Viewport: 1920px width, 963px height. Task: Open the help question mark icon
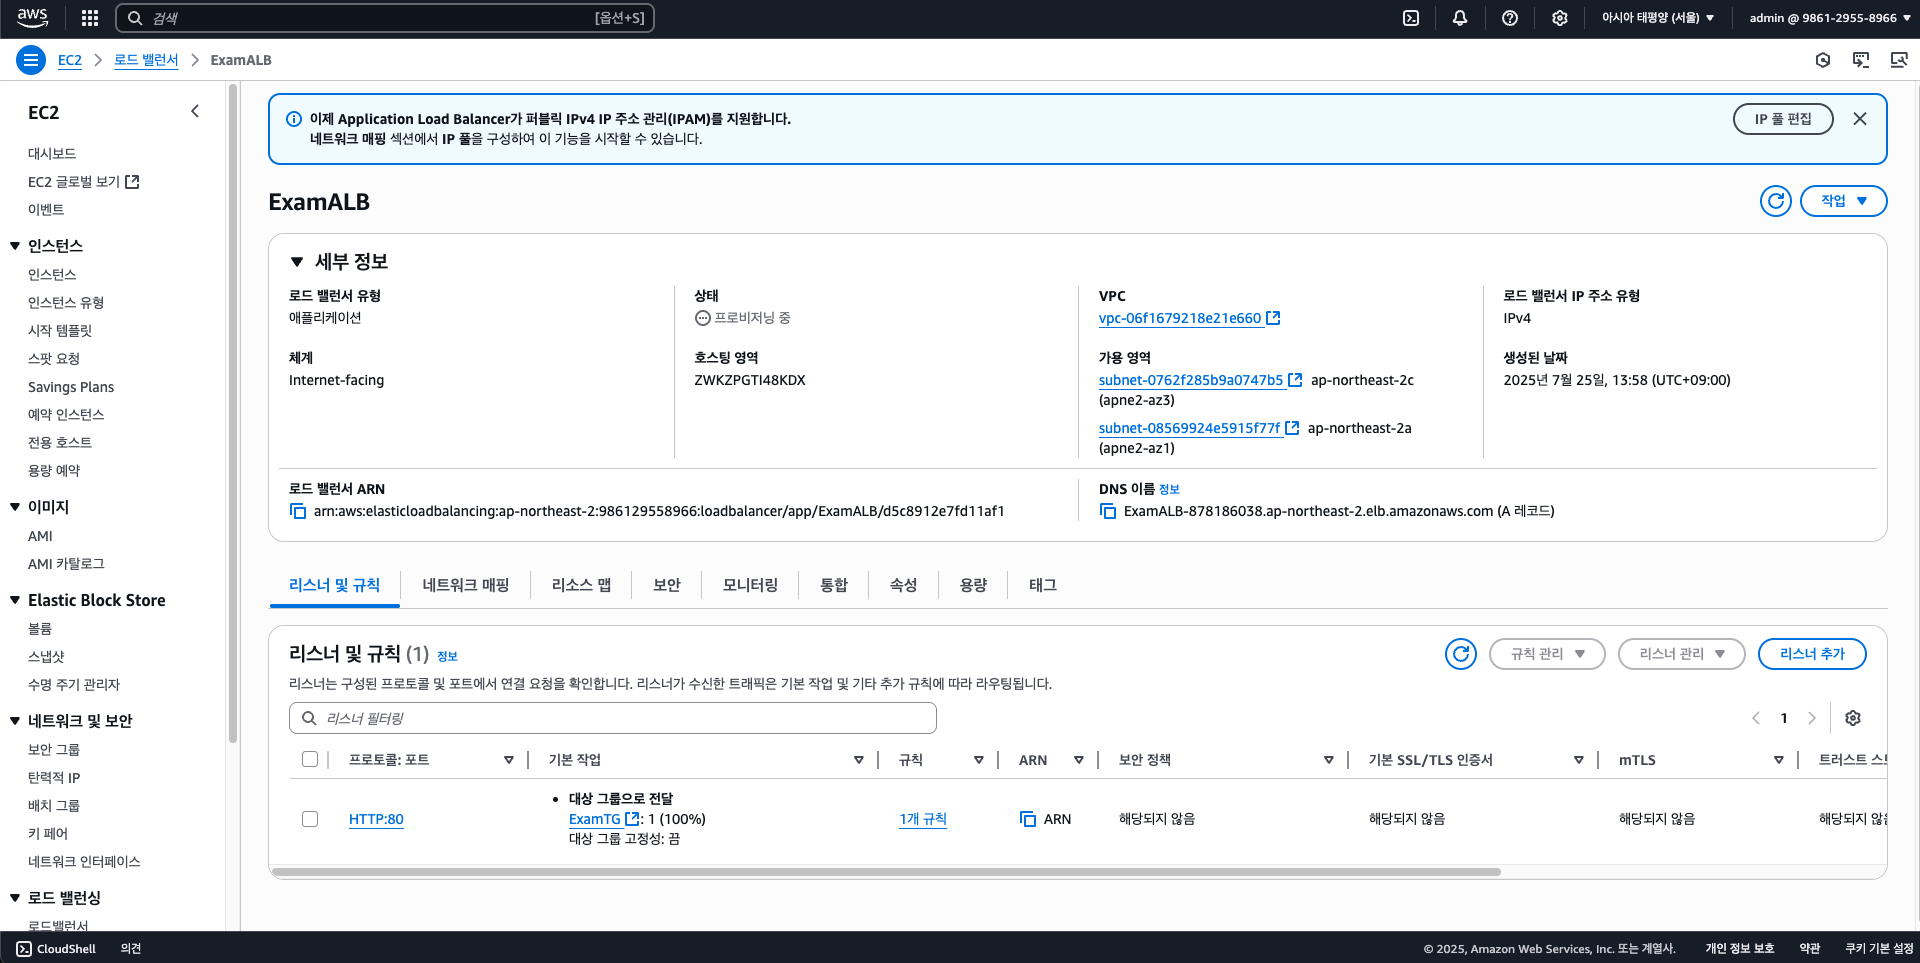1510,18
